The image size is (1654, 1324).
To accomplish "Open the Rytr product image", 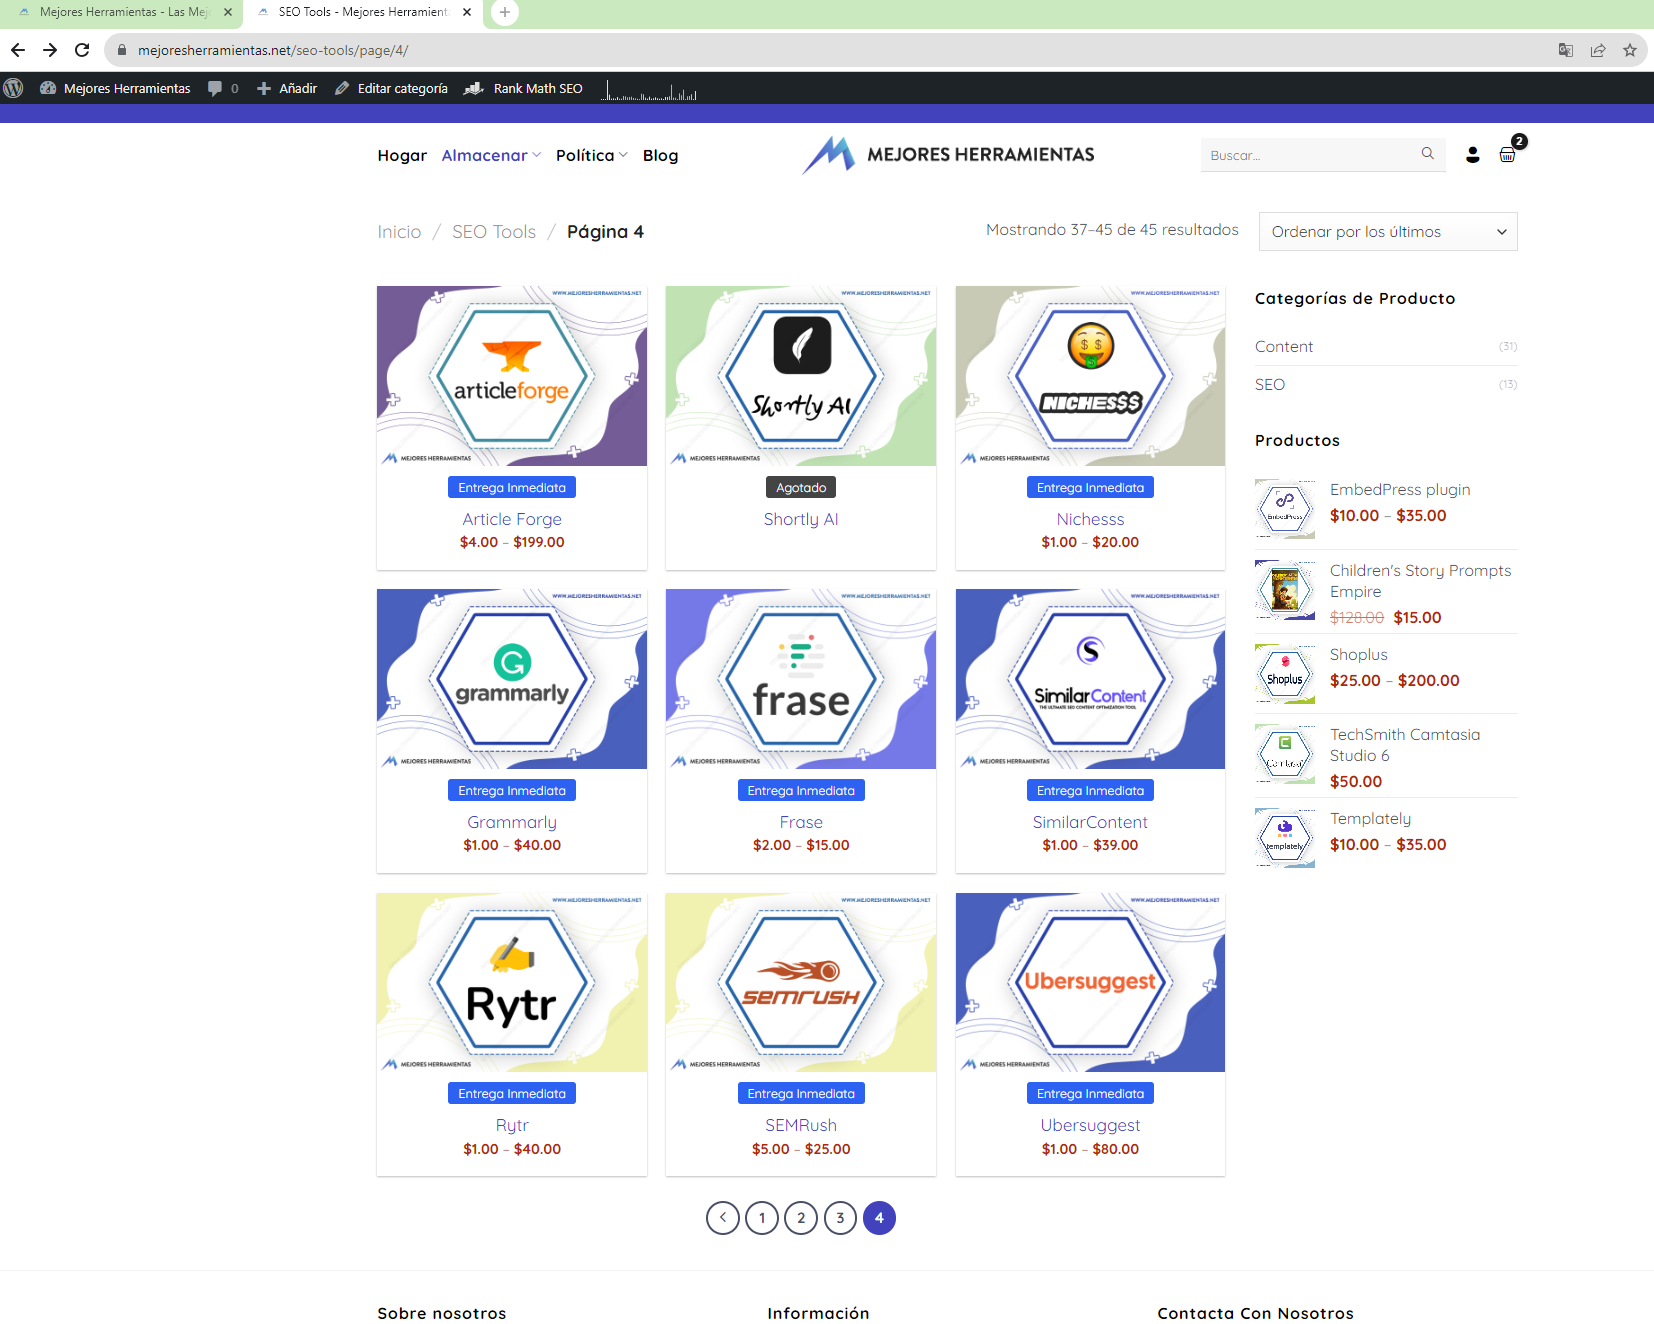I will point(512,982).
